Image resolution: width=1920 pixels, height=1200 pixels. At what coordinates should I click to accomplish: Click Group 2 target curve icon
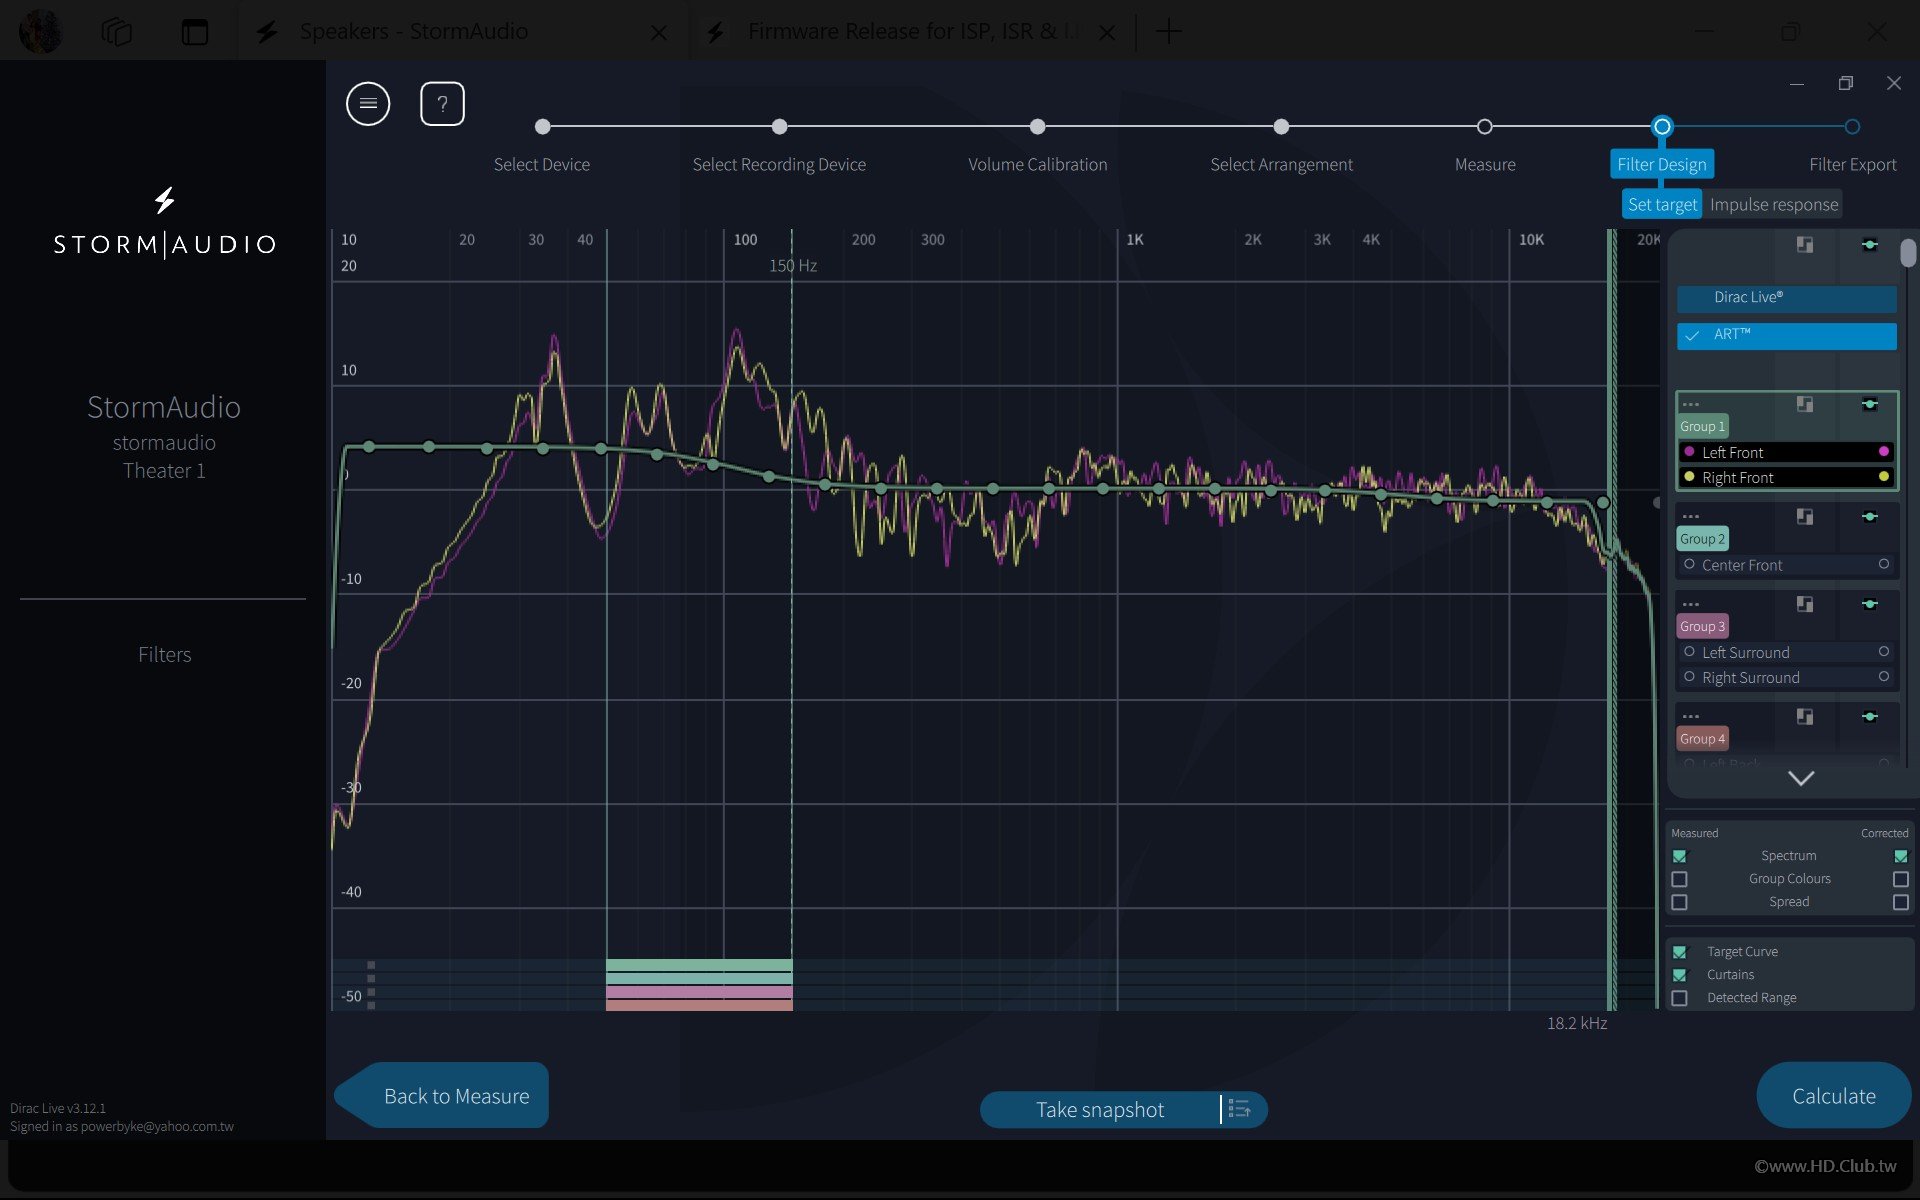pos(1869,516)
